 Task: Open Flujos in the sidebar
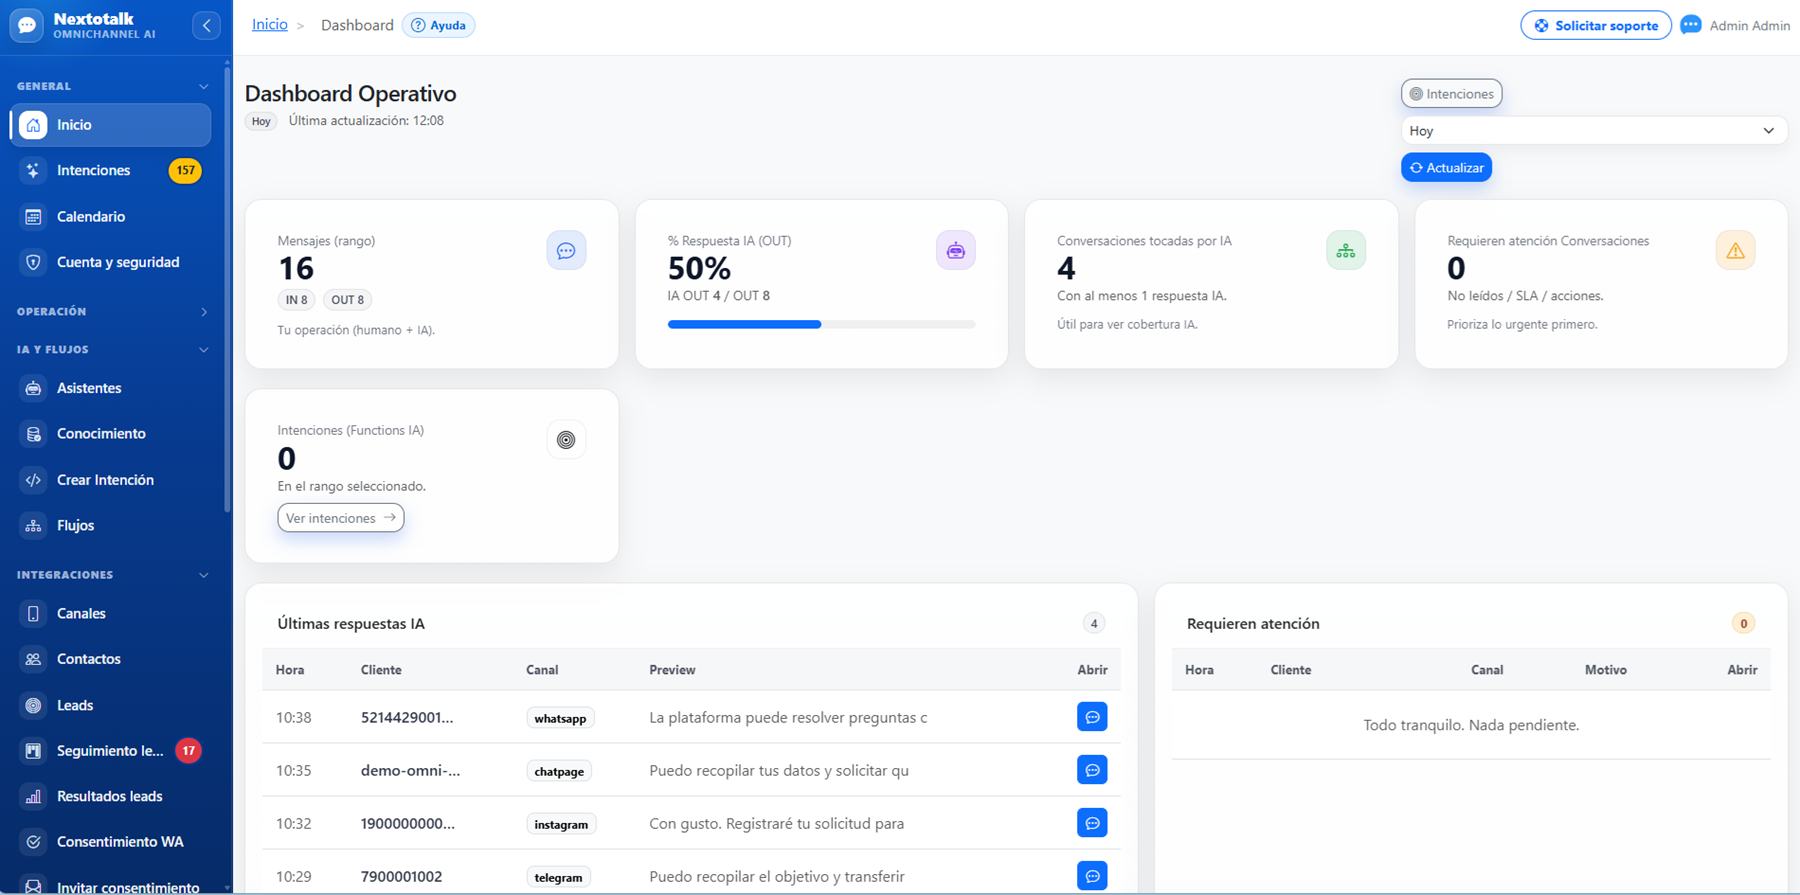(x=111, y=525)
